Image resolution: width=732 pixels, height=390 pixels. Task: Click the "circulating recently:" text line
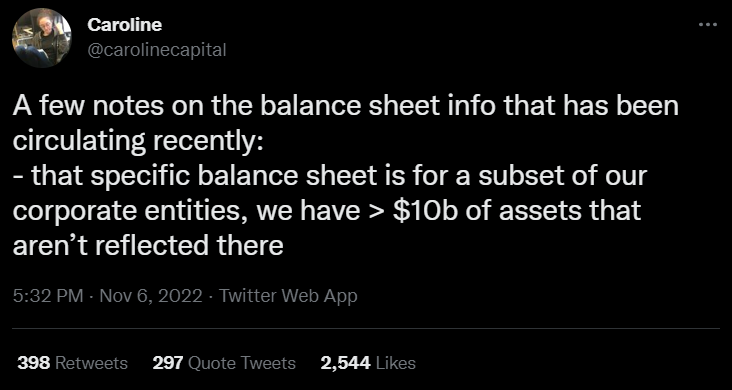pyautogui.click(x=138, y=142)
